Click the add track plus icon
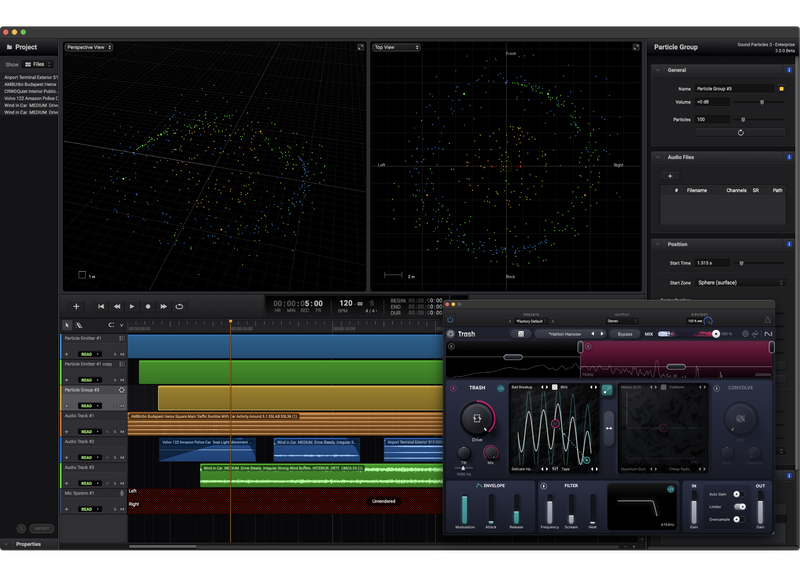This screenshot has width=800, height=577. [x=76, y=306]
